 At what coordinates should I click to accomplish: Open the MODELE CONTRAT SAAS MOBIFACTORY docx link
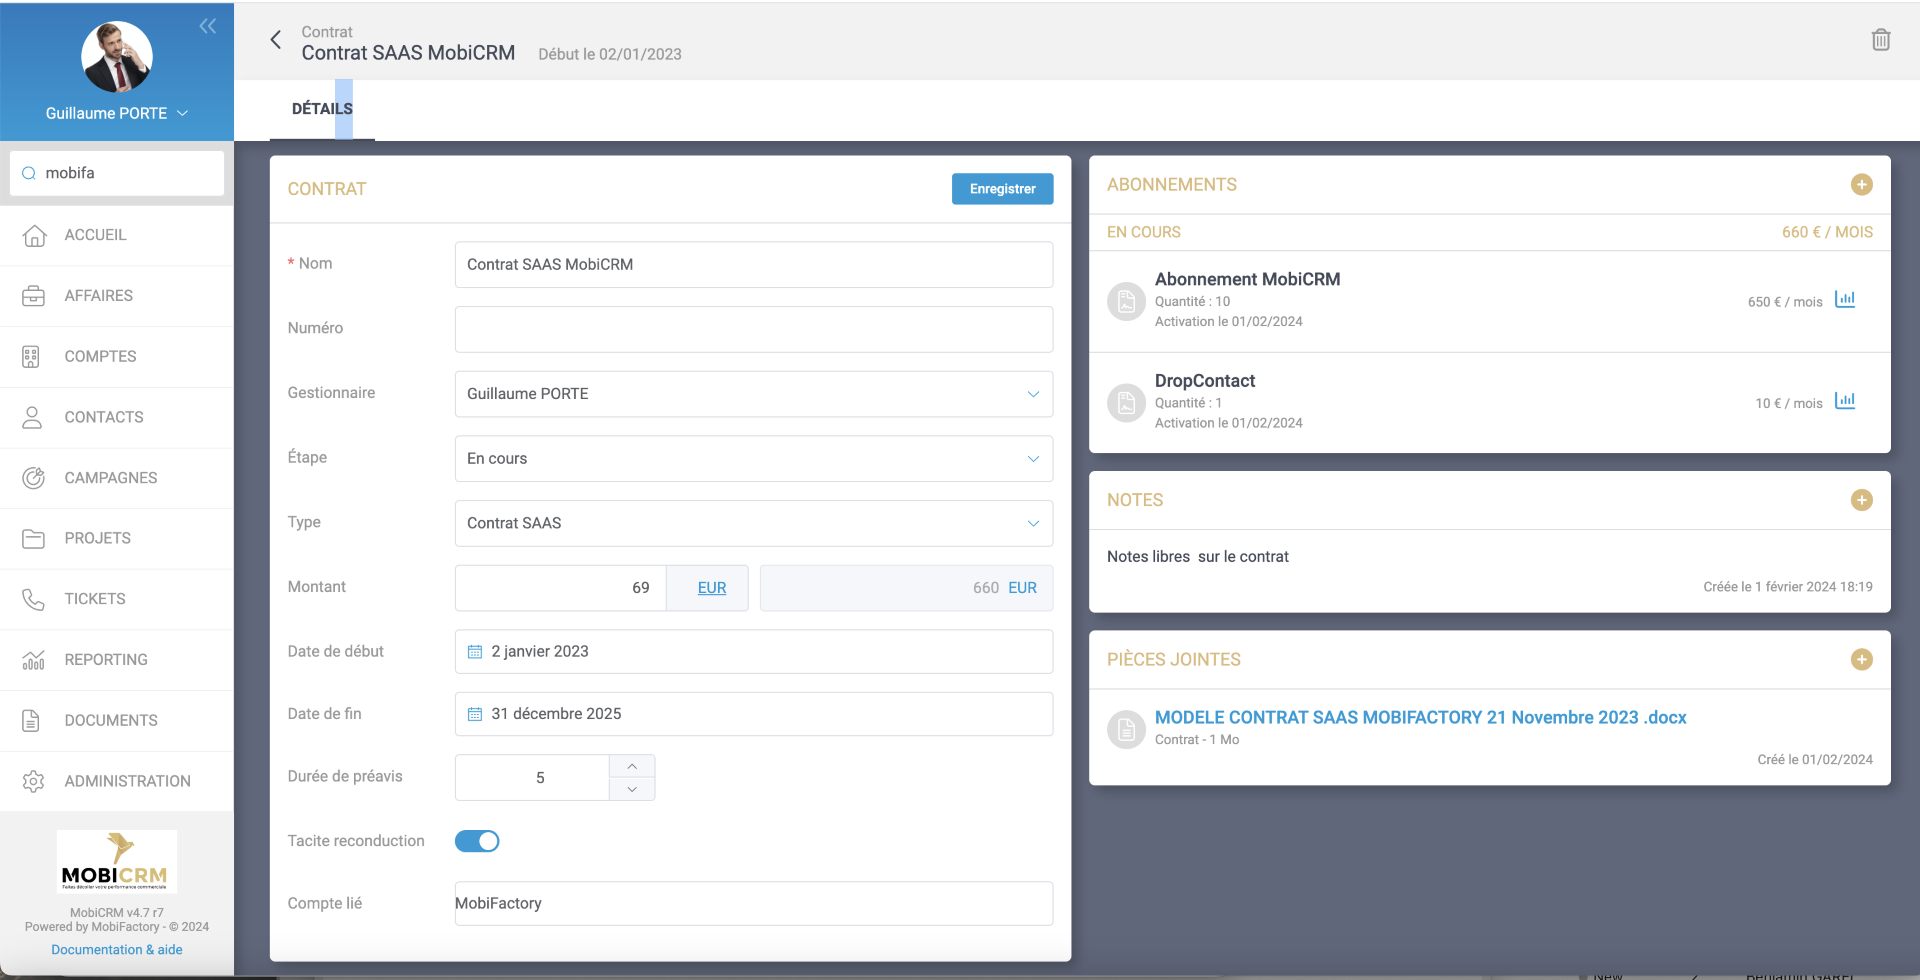(1420, 717)
